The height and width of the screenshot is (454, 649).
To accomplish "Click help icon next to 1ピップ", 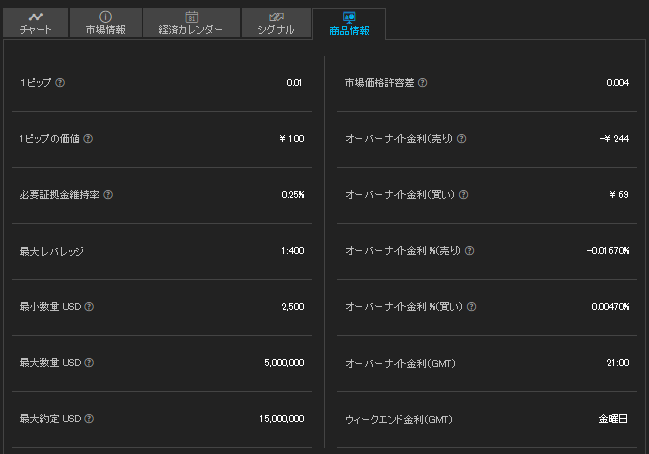I will click(60, 83).
